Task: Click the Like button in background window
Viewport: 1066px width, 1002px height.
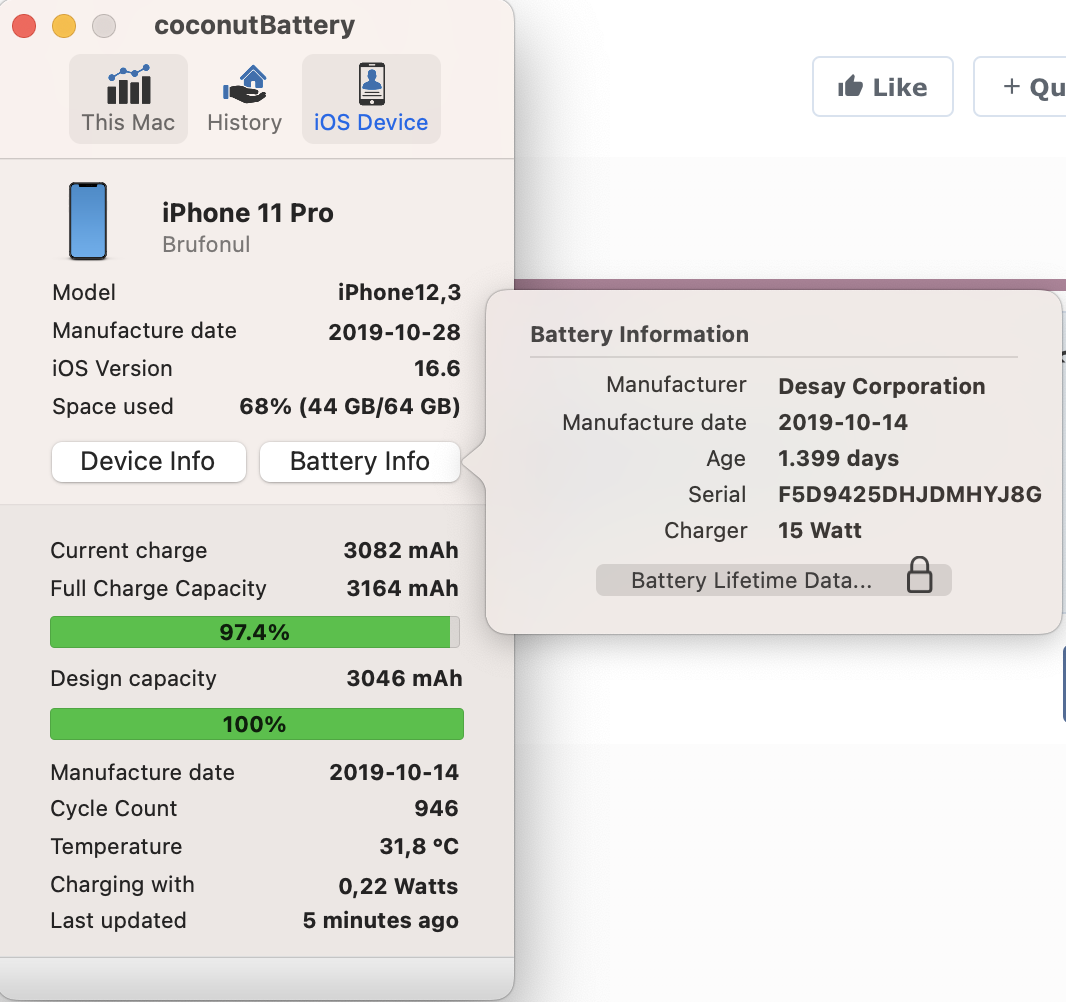Action: coord(882,87)
